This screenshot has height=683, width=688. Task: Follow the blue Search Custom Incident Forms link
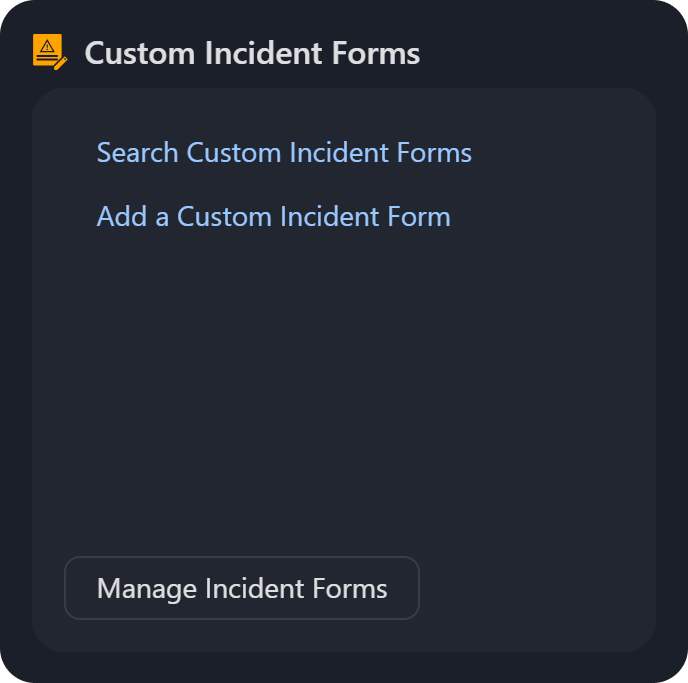tap(284, 153)
